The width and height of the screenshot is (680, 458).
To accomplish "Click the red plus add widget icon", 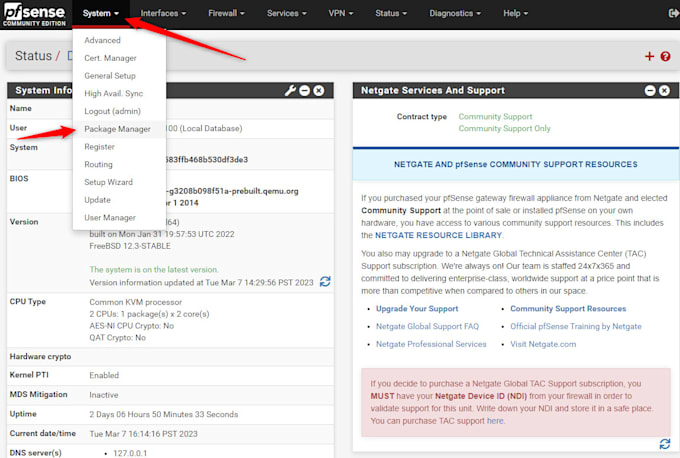I will tap(649, 56).
